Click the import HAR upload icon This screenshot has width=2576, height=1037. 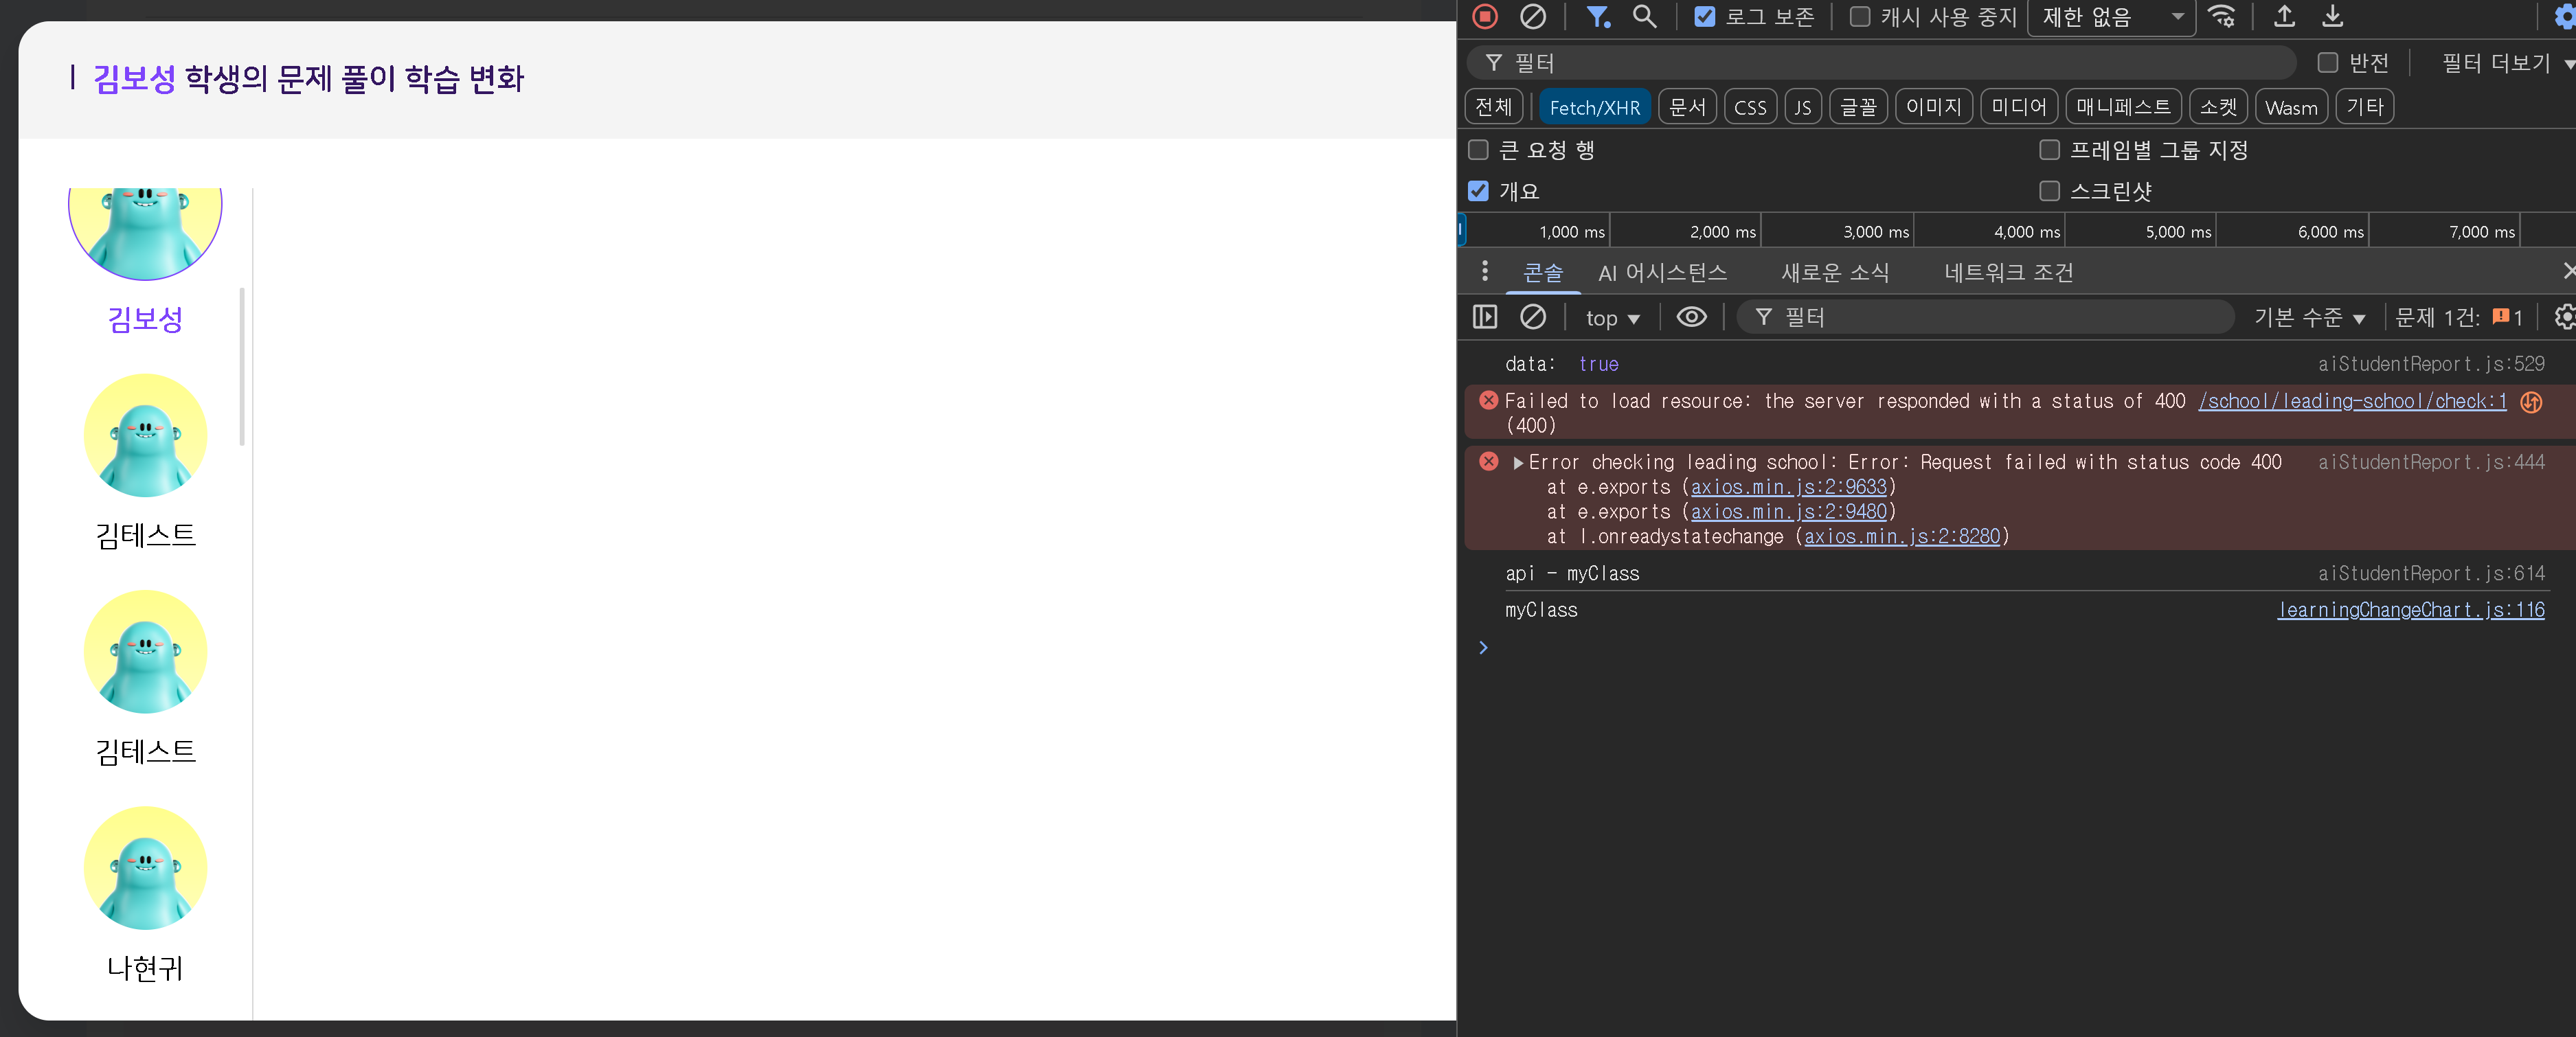tap(2284, 16)
